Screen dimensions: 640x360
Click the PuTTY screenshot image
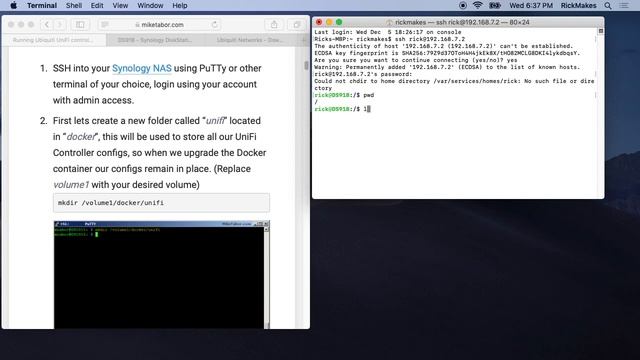click(162, 275)
